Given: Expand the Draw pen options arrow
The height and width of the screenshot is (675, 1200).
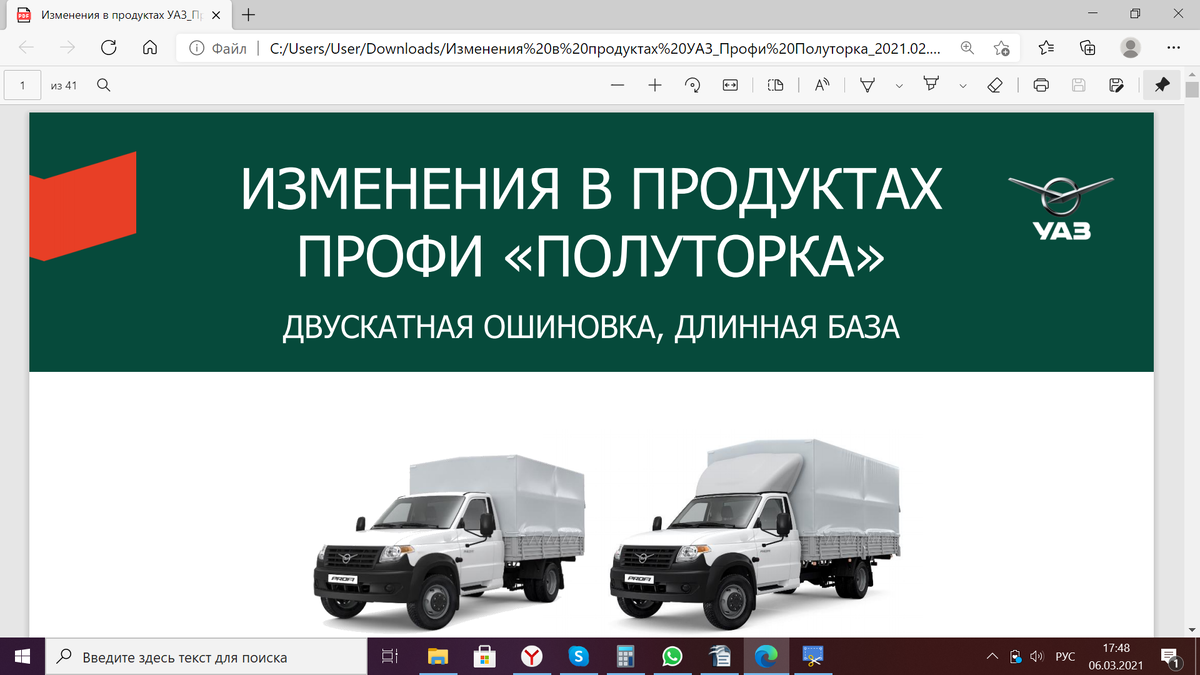Looking at the screenshot, I should tap(898, 86).
